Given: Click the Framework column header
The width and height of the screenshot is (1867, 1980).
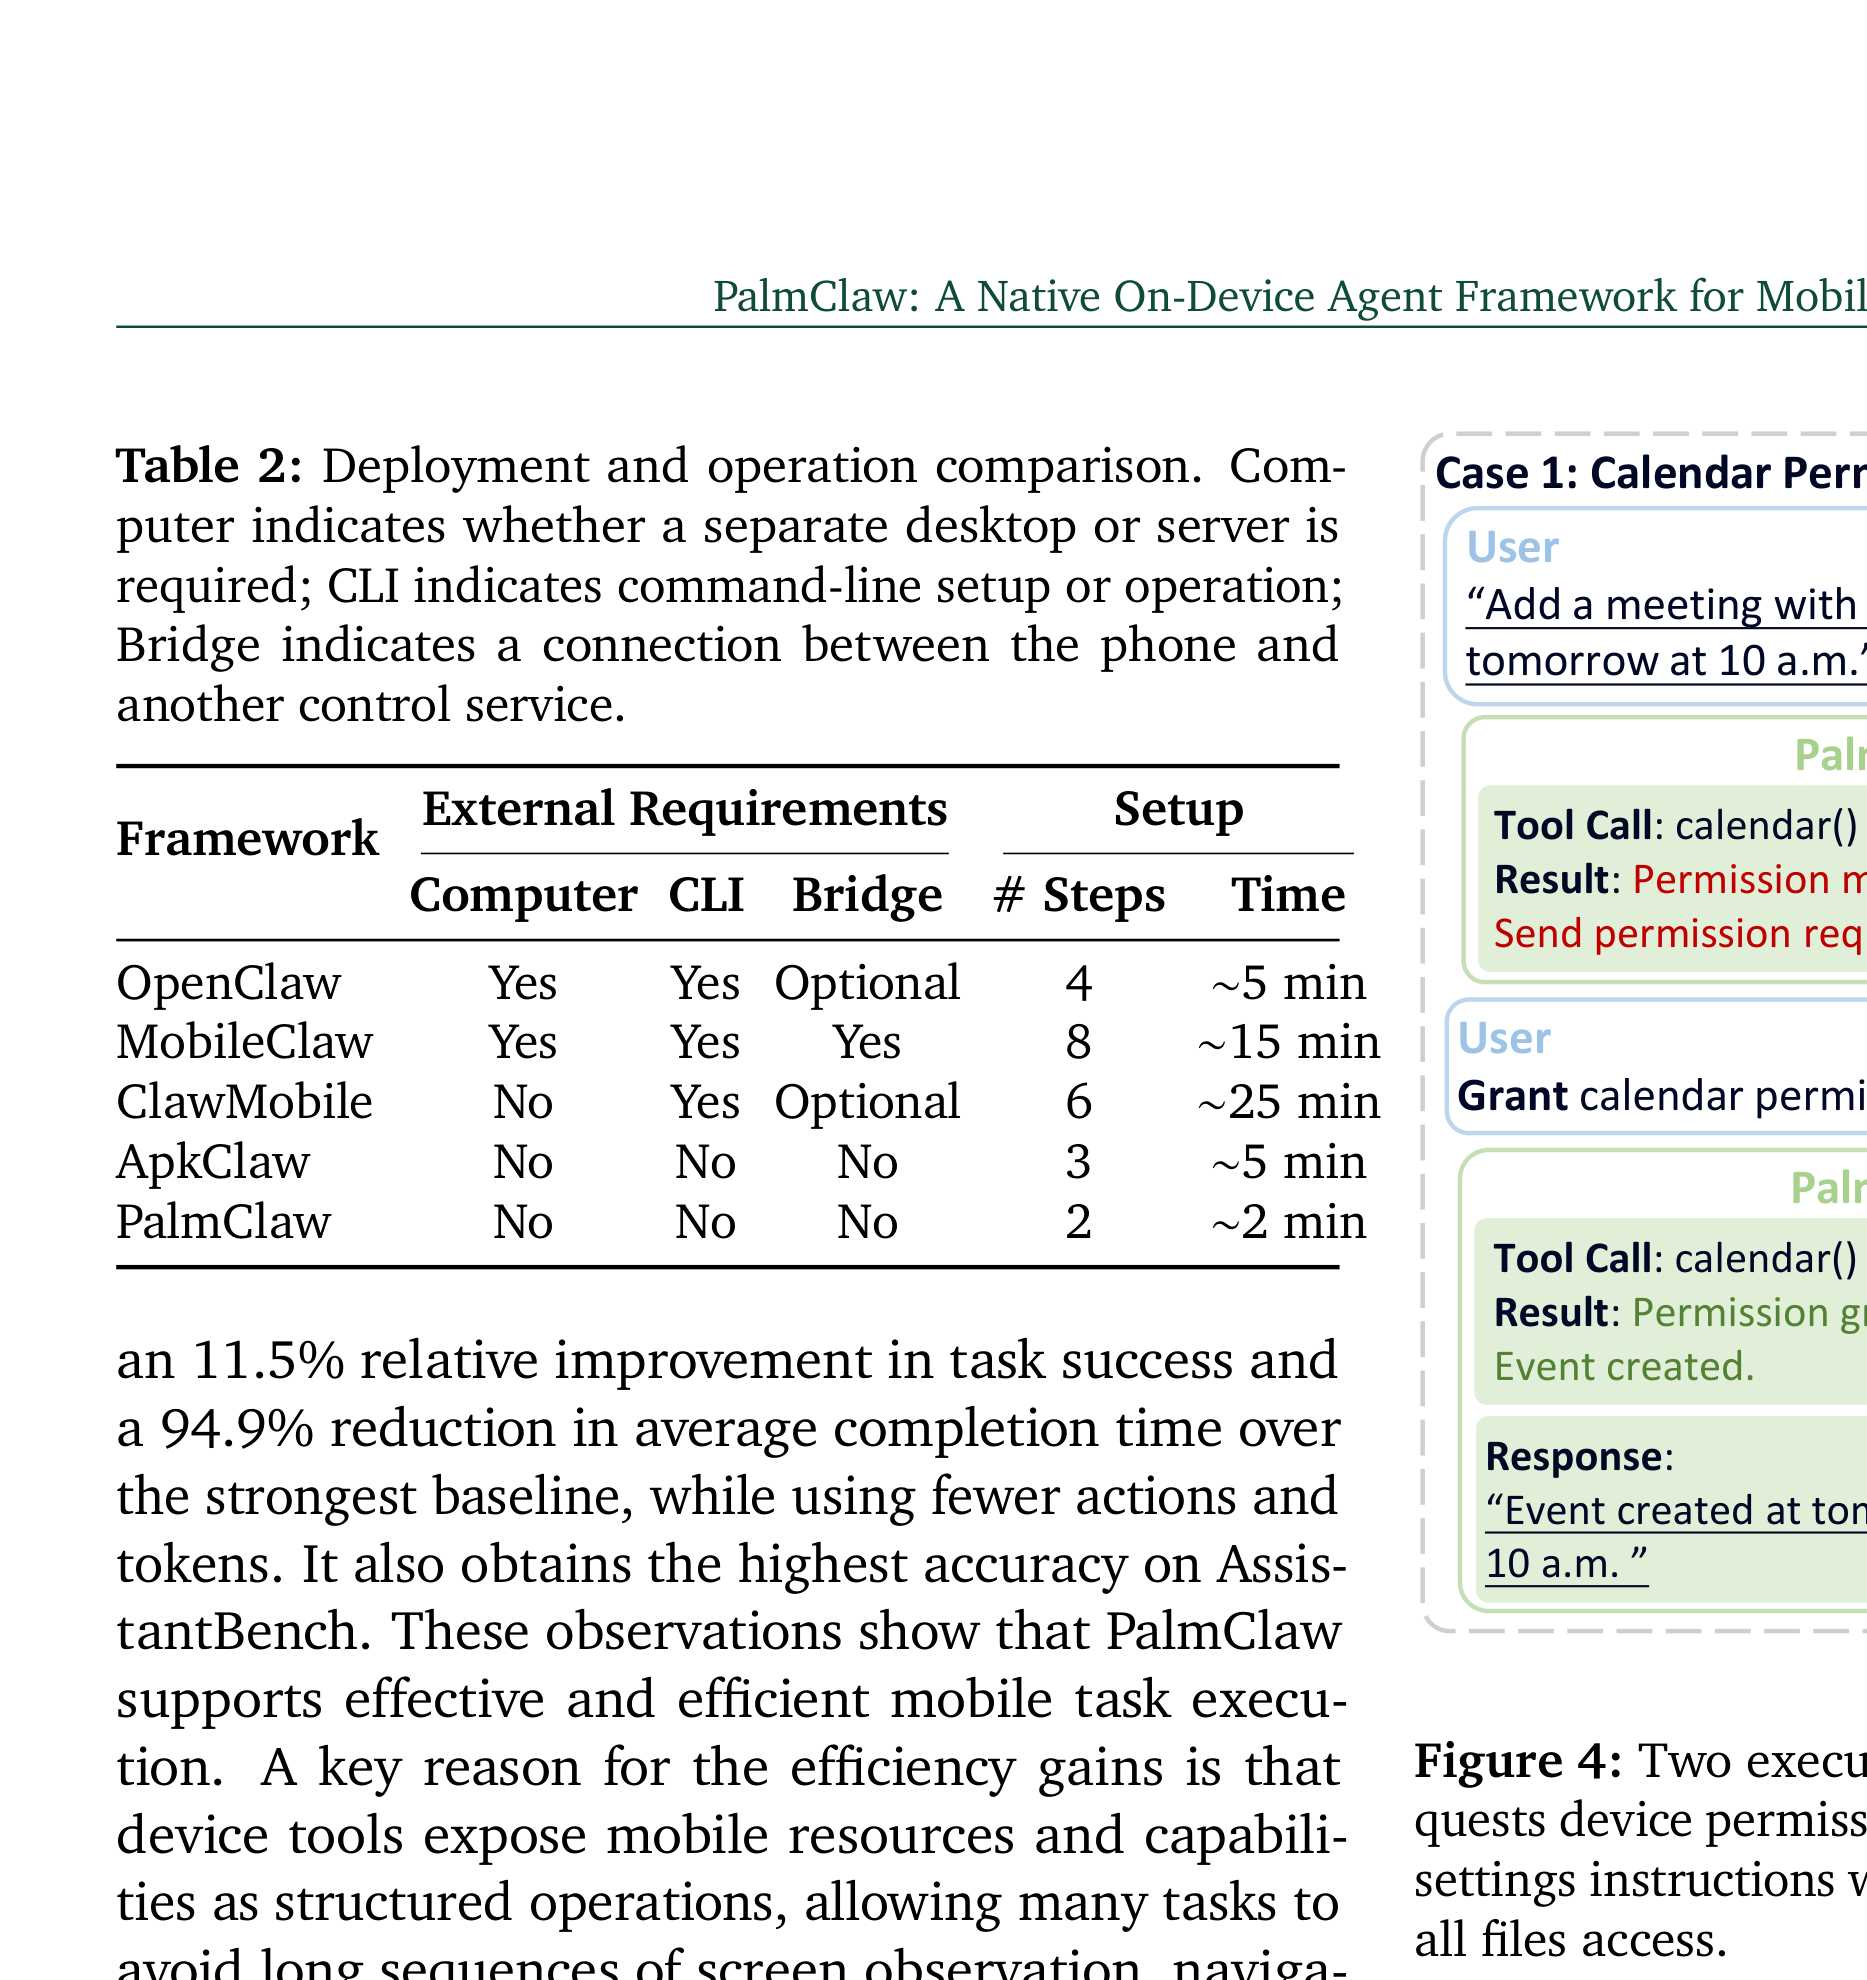Looking at the screenshot, I should pos(247,838).
